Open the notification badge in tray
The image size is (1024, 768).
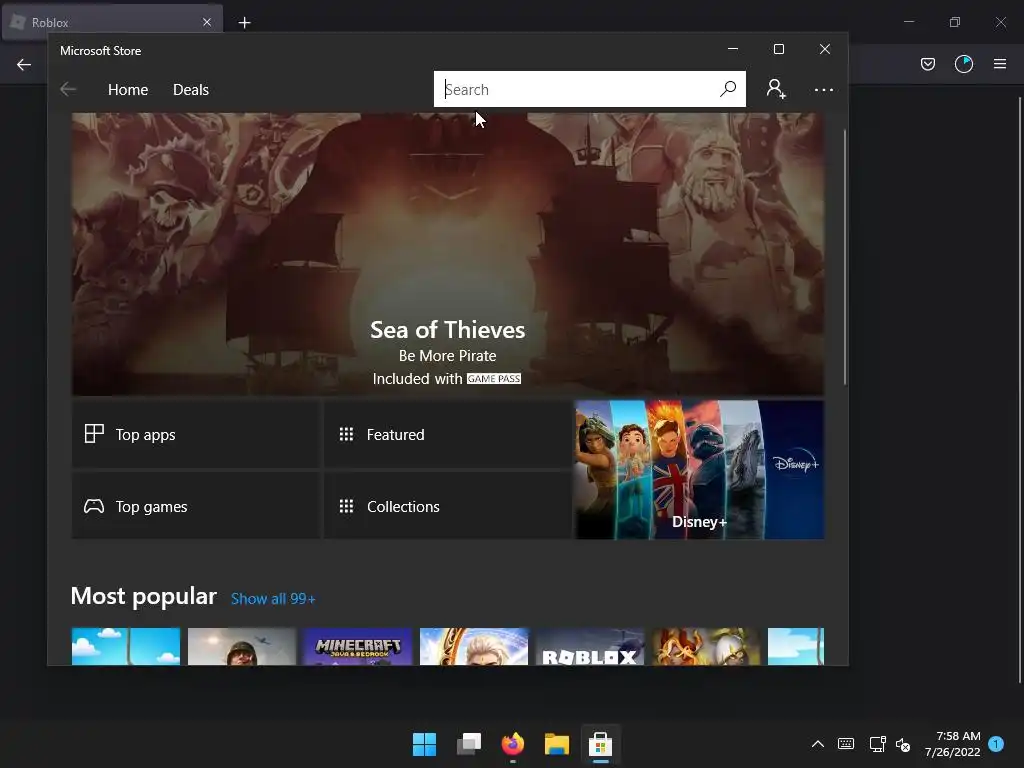pyautogui.click(x=996, y=744)
